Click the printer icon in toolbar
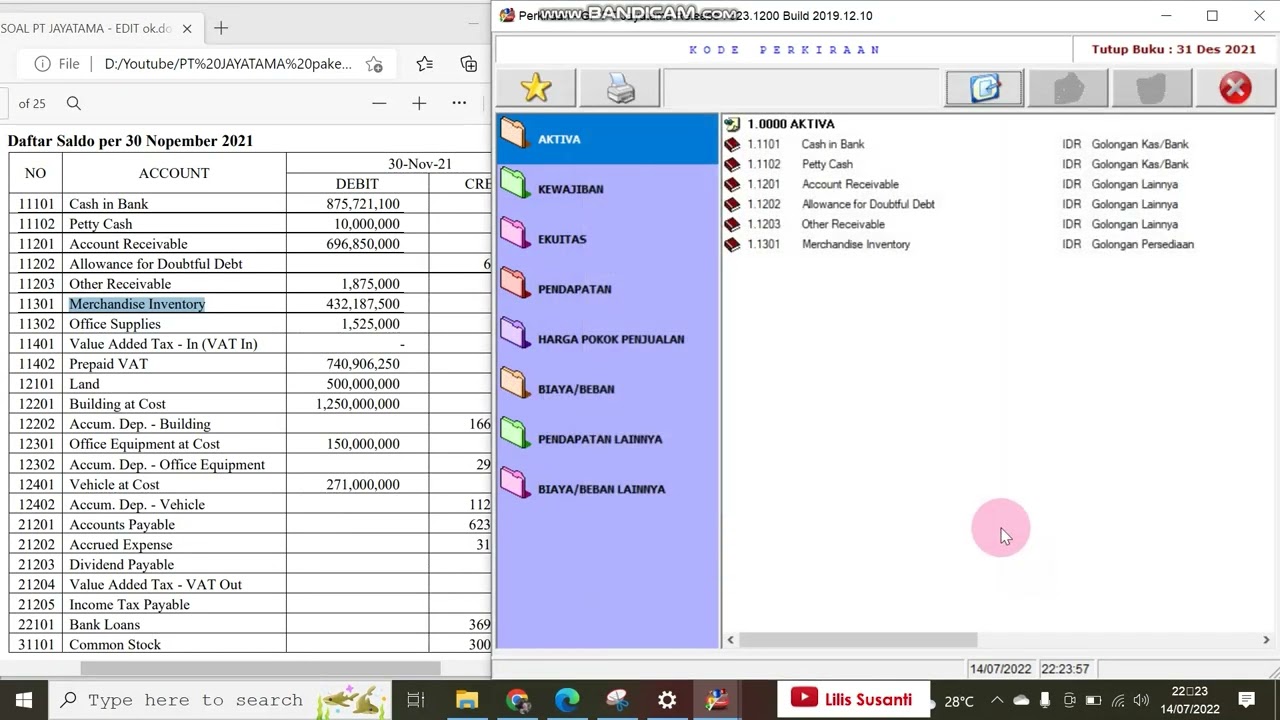The image size is (1280, 720). click(x=620, y=88)
